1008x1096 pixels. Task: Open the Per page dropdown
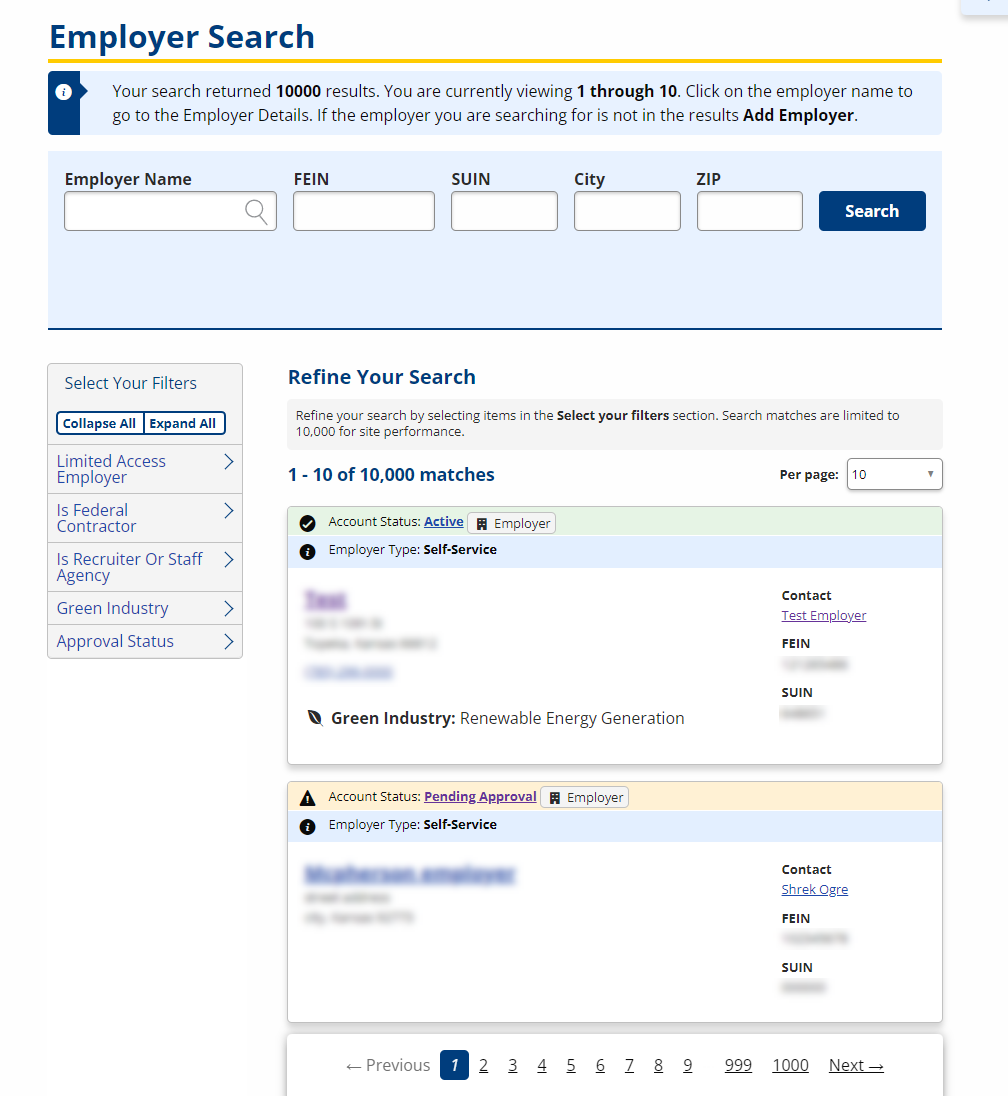(894, 474)
